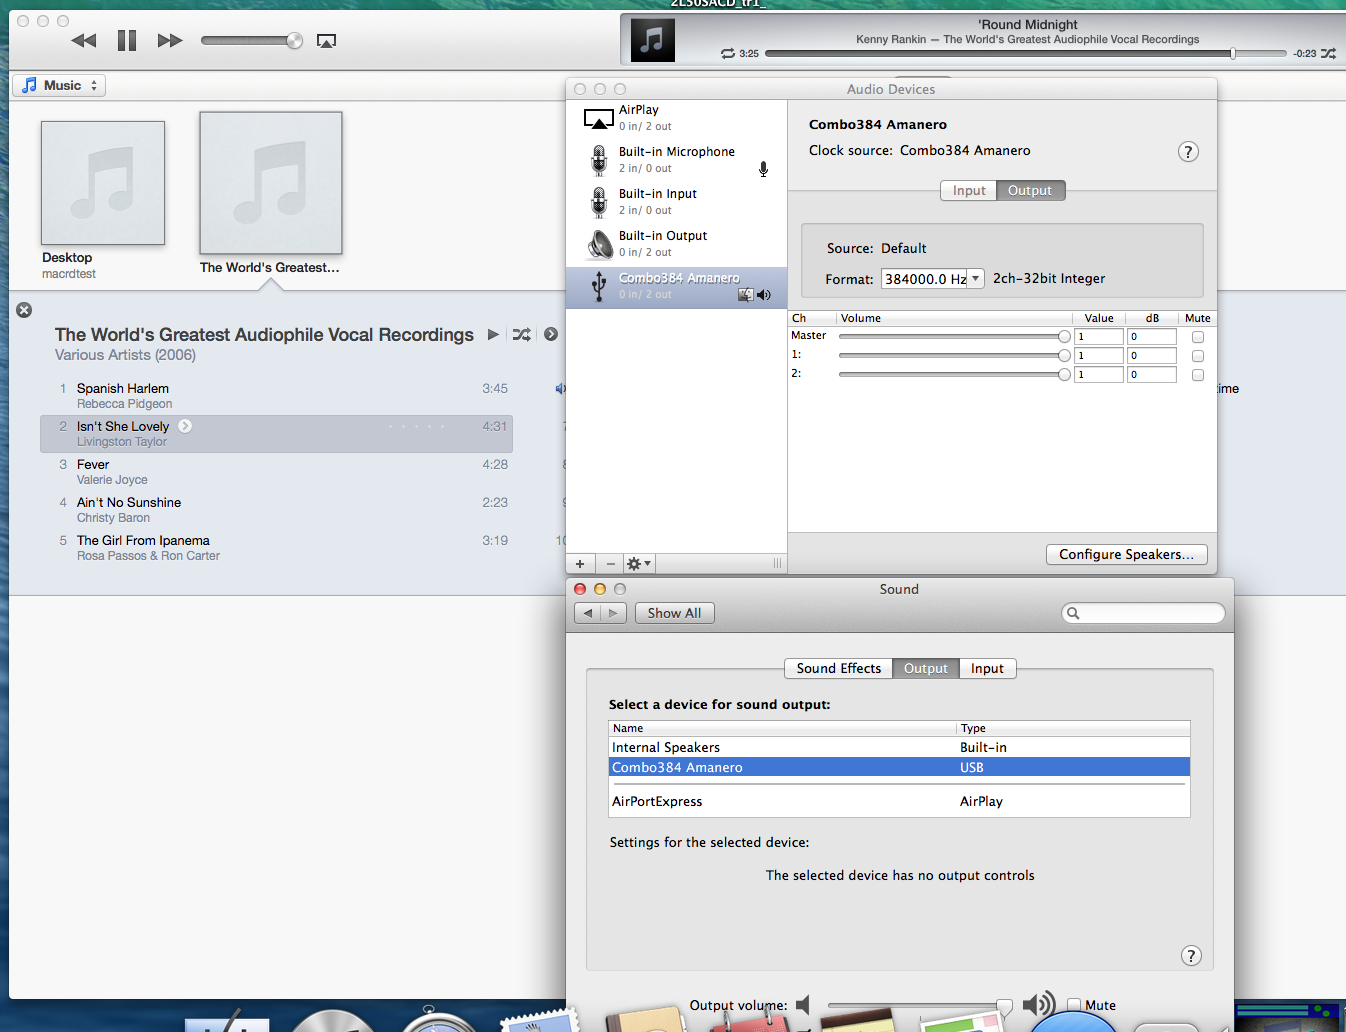The width and height of the screenshot is (1346, 1032).
Task: Click the high-volume speaker icon
Action: tap(1039, 1005)
